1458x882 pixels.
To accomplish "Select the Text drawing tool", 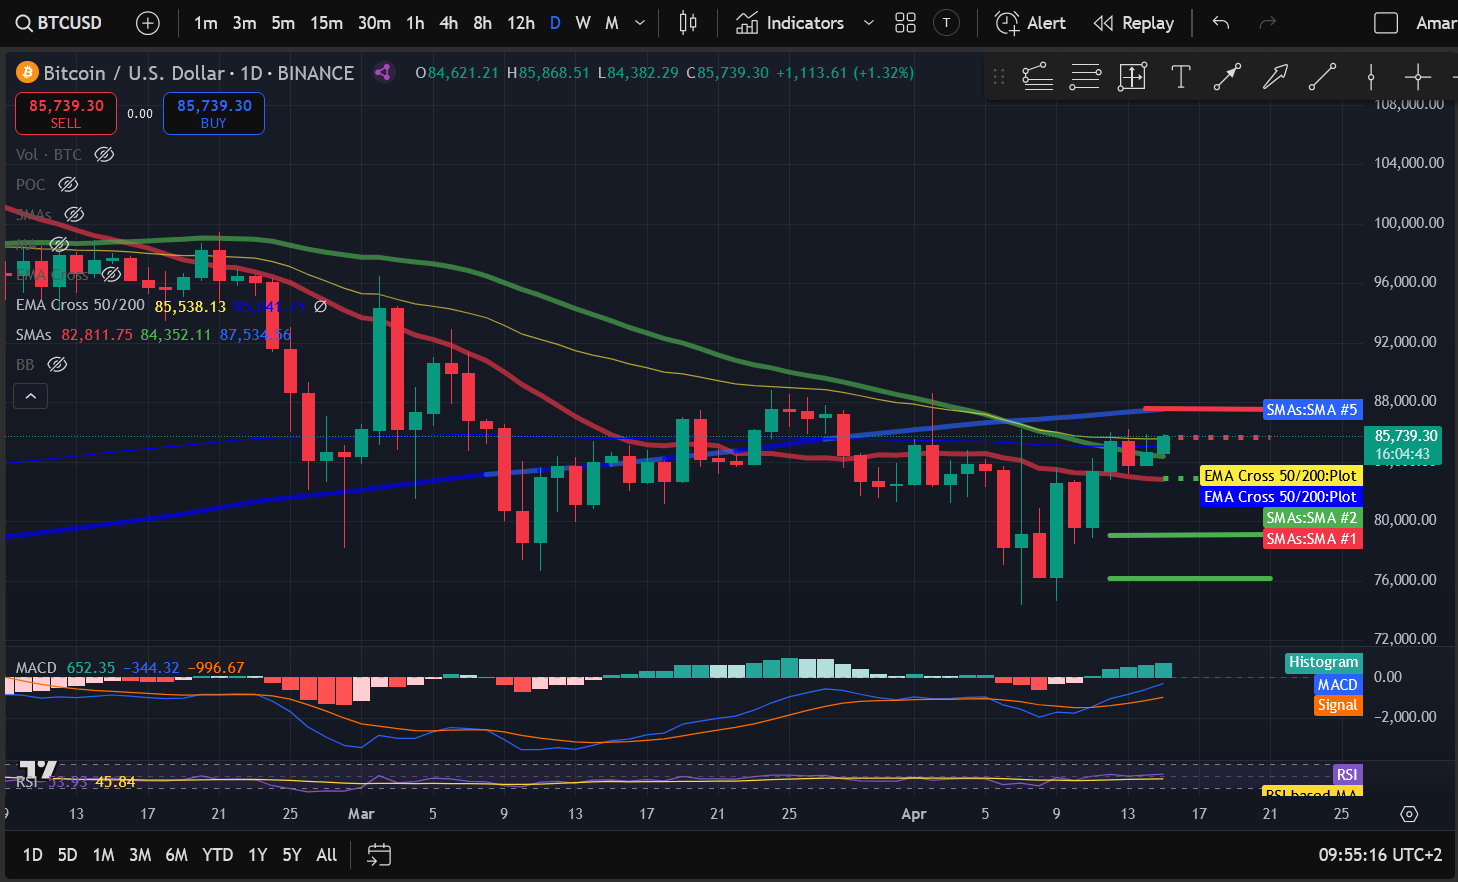I will click(x=1180, y=77).
